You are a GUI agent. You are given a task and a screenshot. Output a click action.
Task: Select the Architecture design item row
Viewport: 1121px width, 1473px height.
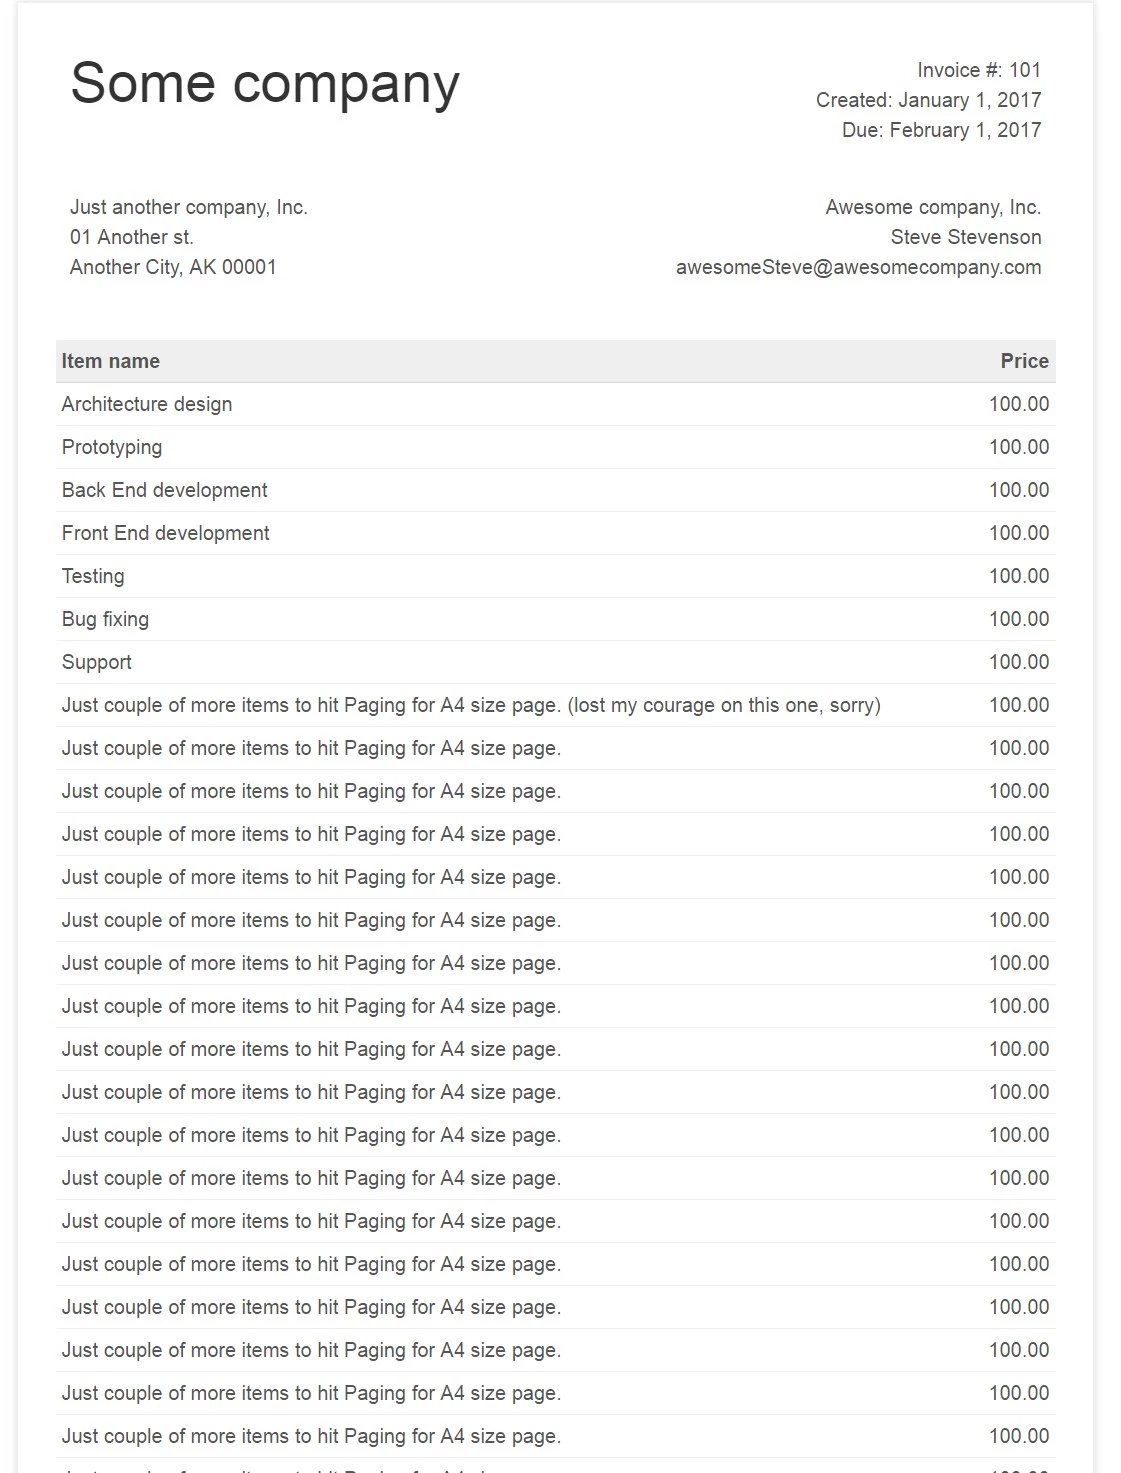pos(147,404)
